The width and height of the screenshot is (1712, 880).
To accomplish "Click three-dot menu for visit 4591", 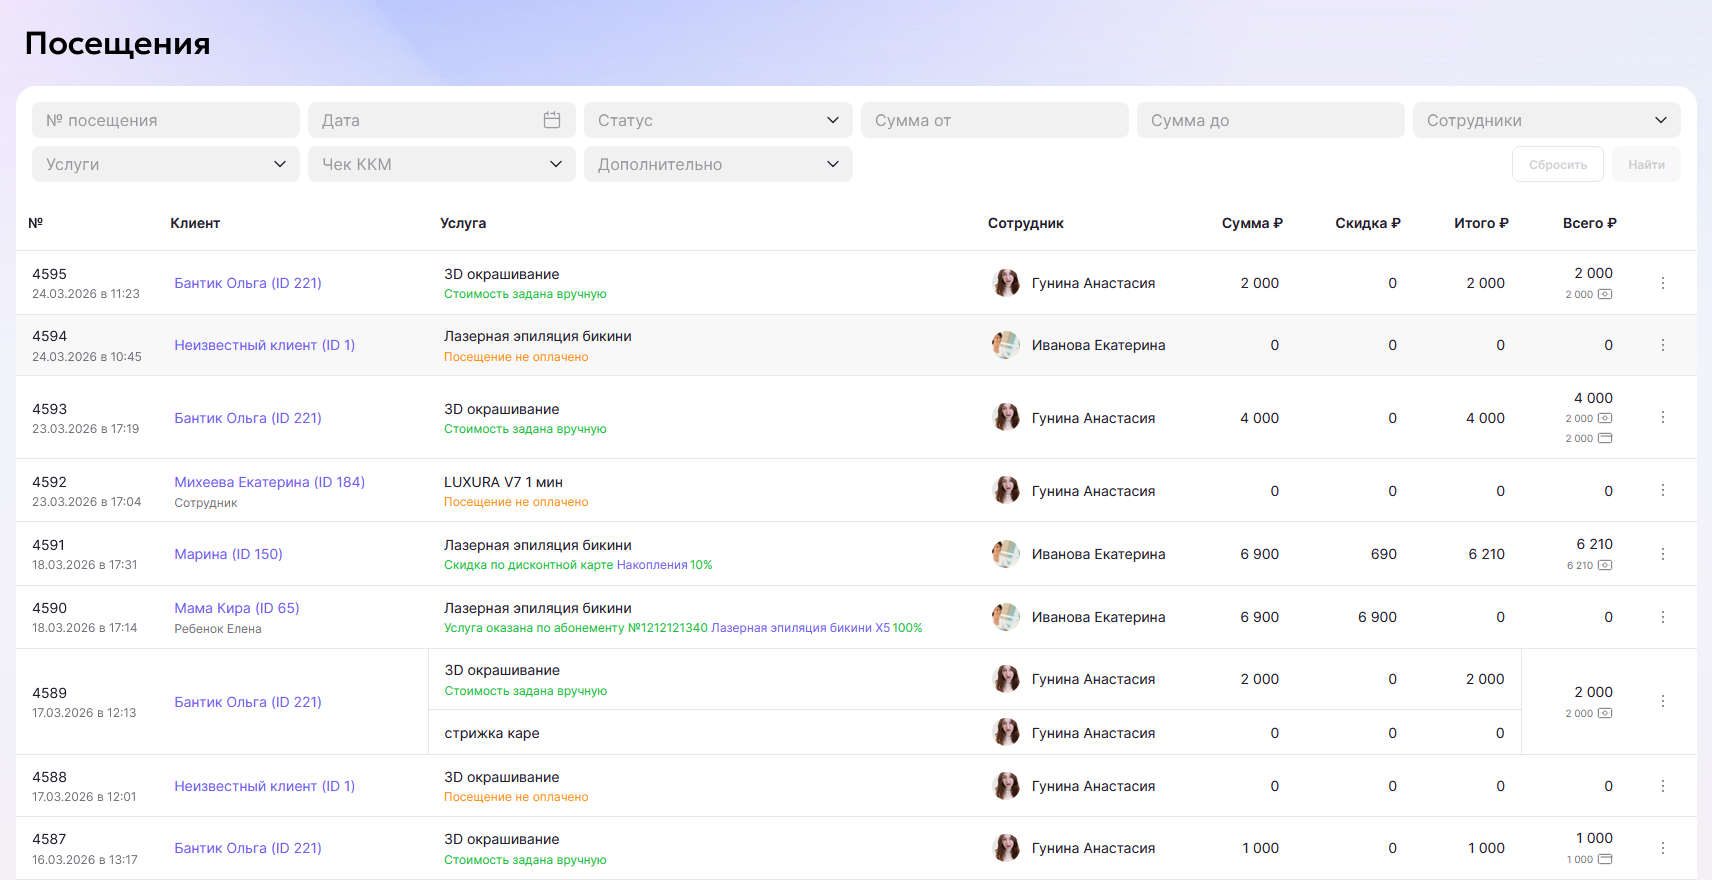I will coord(1662,554).
